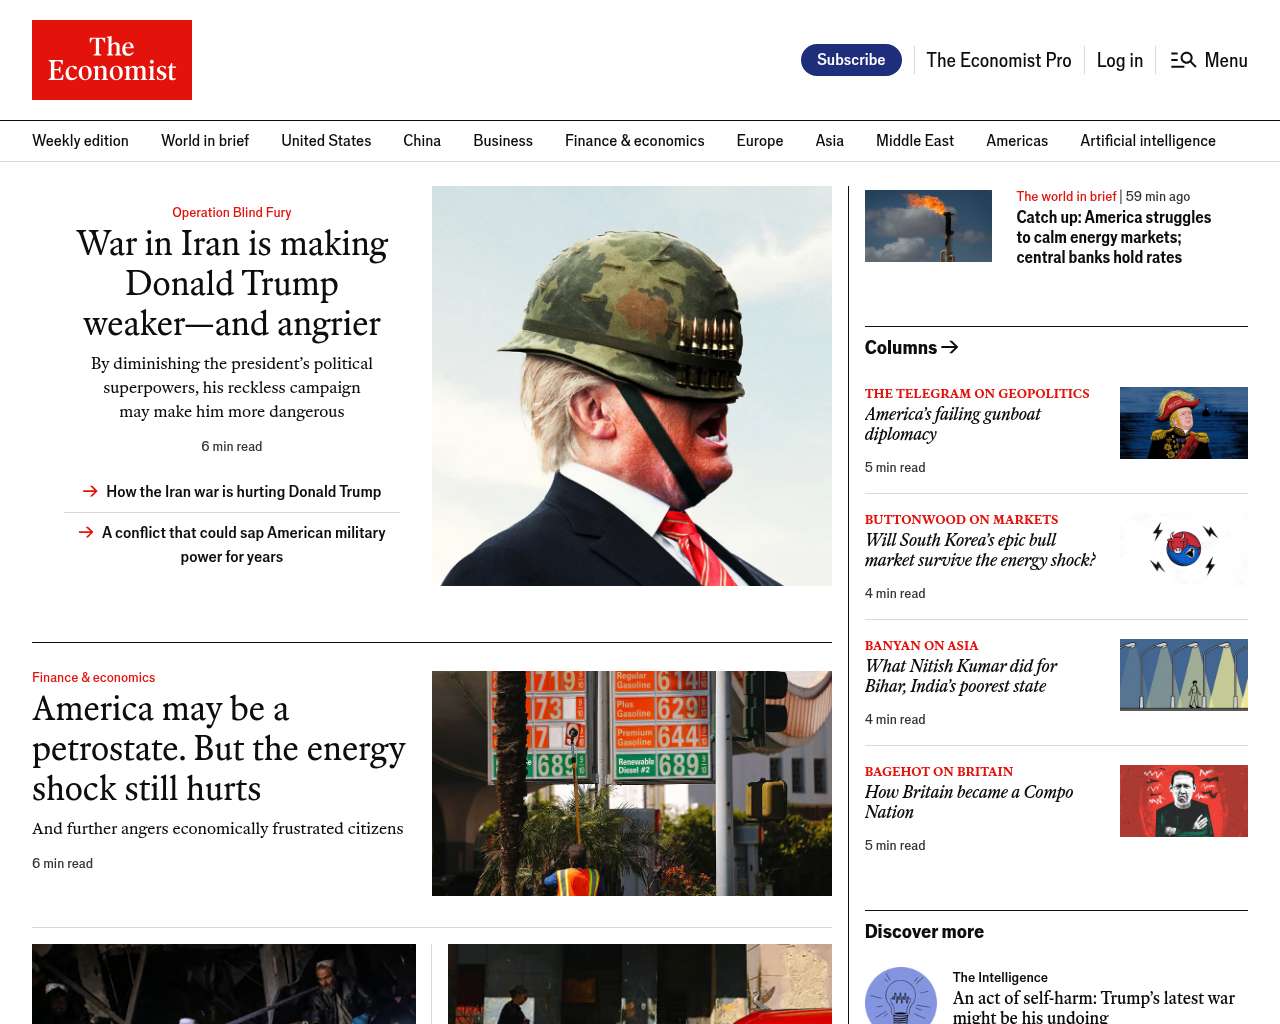Read How Britain became a Compo Nation

(969, 802)
